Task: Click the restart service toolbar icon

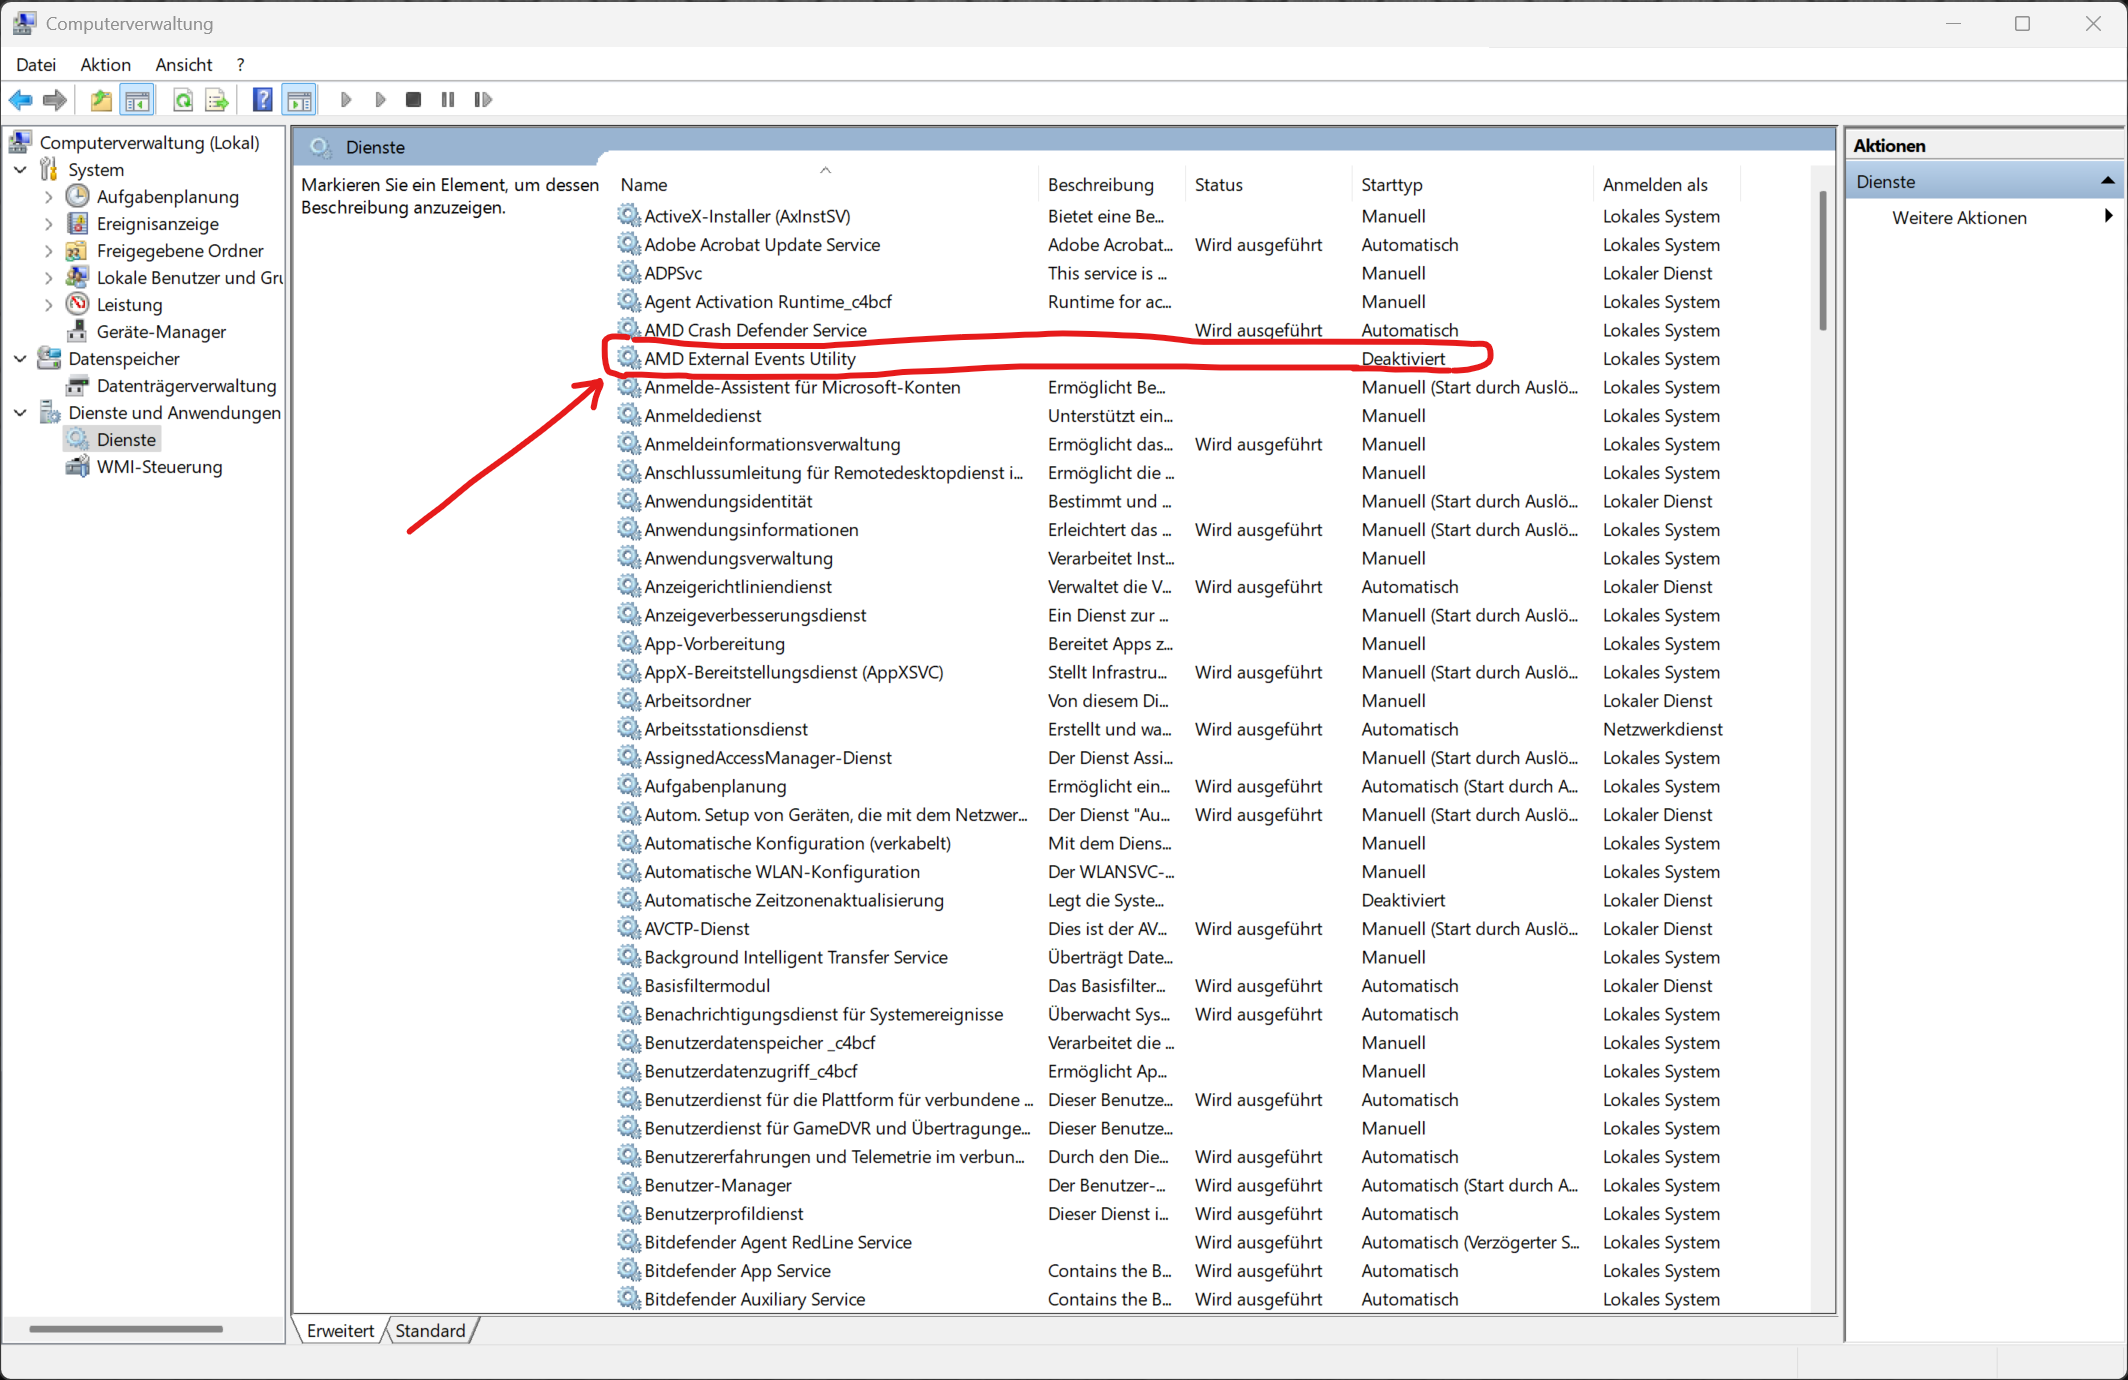Action: coord(483,100)
